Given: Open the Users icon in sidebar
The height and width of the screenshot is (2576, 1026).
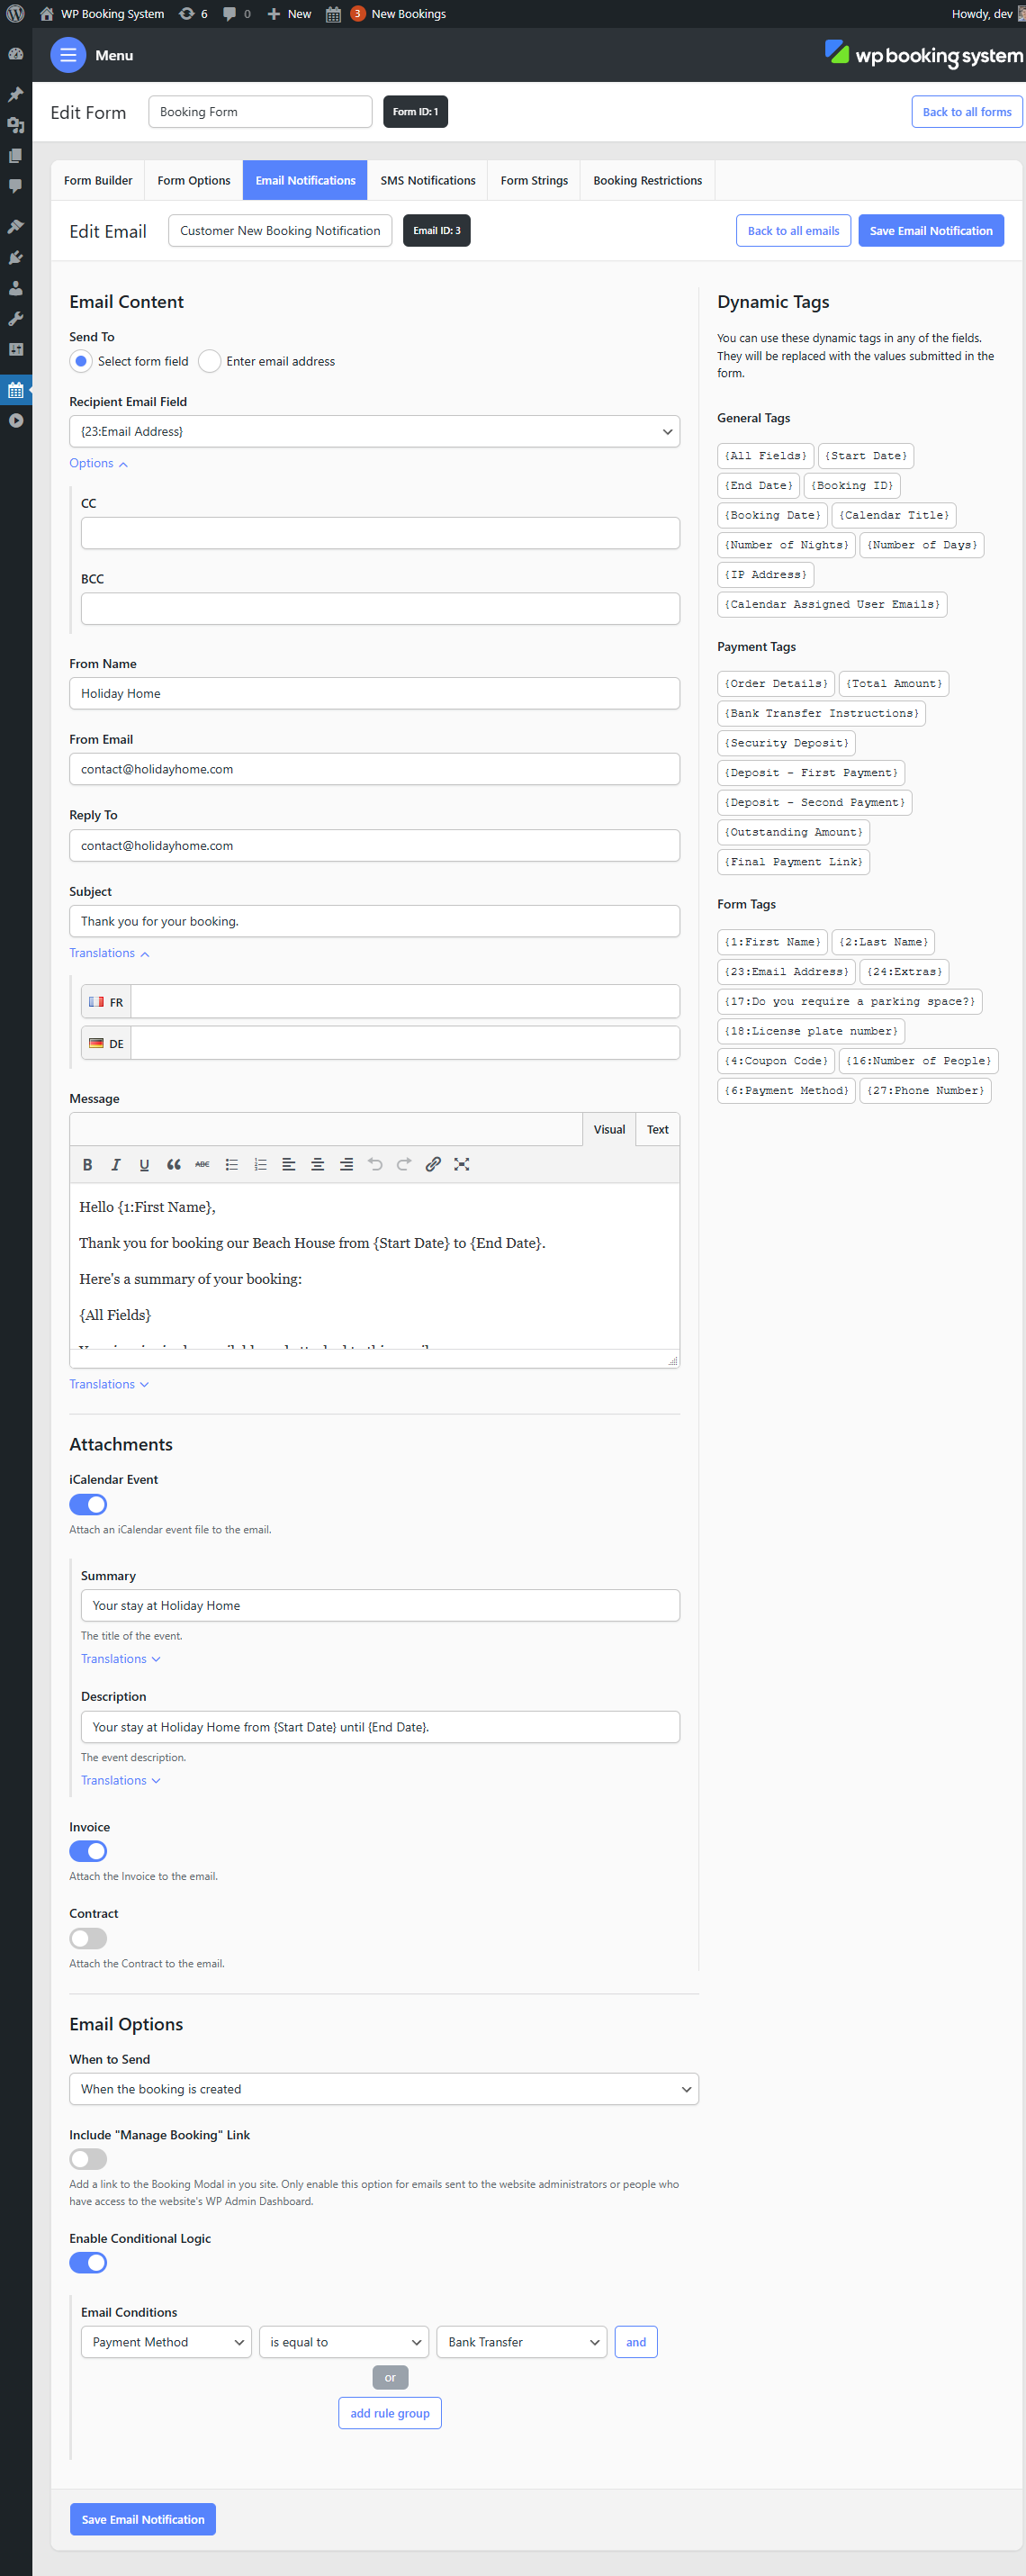Looking at the screenshot, I should click(x=16, y=288).
